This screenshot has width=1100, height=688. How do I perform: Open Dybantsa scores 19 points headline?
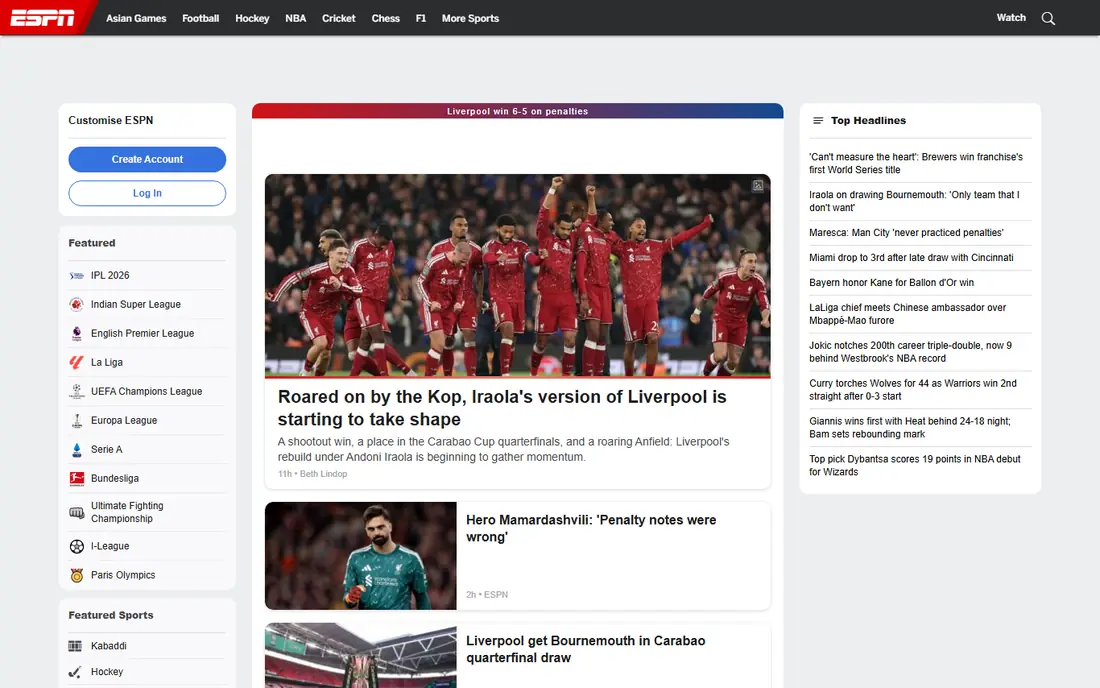tap(915, 466)
